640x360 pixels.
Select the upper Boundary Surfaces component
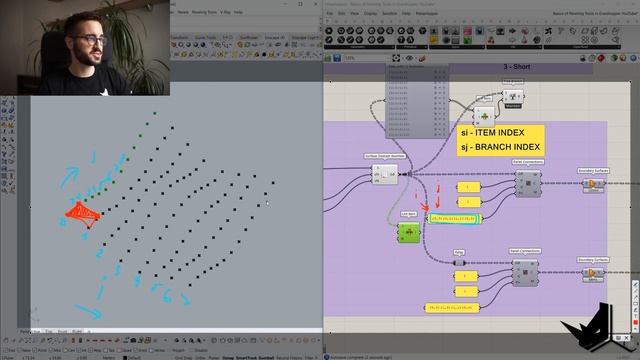pos(593,184)
